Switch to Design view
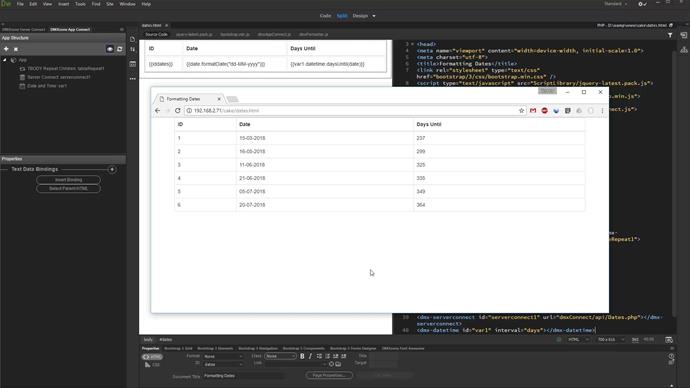This screenshot has width=690, height=388. (360, 16)
